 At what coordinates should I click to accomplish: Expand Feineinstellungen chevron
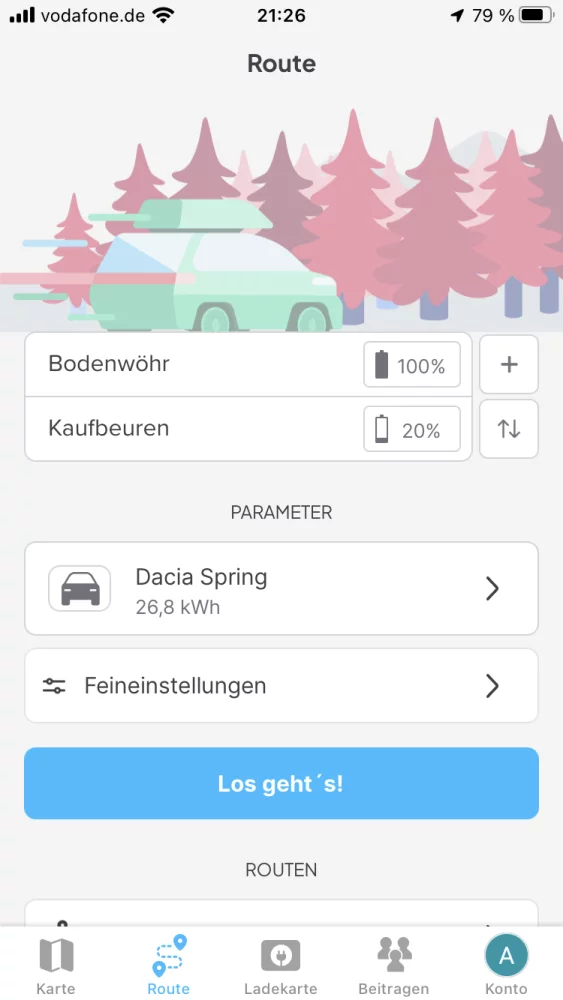(x=492, y=686)
